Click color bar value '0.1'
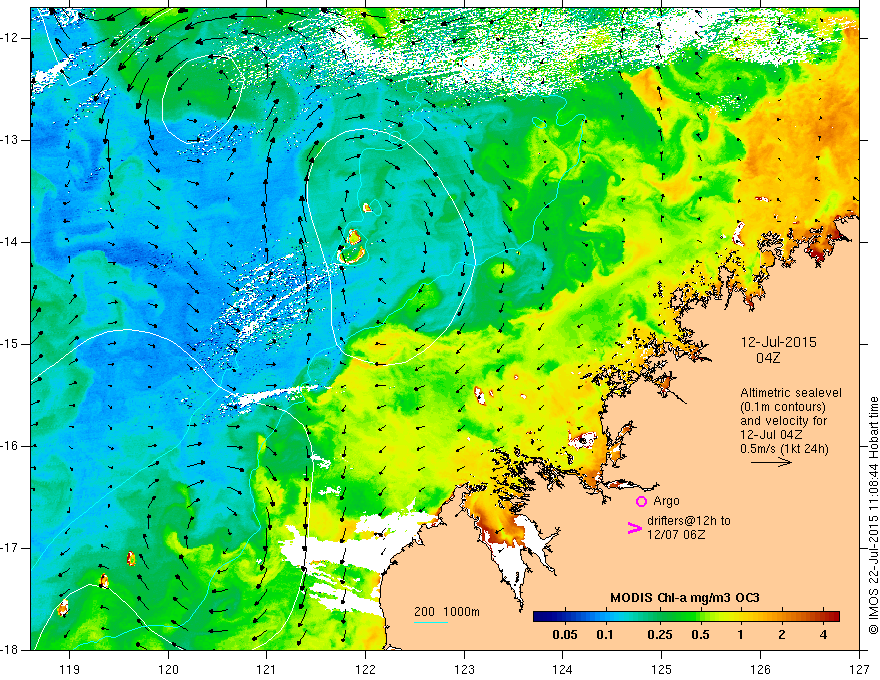Viewport: 880px width, 680px height. click(x=605, y=635)
